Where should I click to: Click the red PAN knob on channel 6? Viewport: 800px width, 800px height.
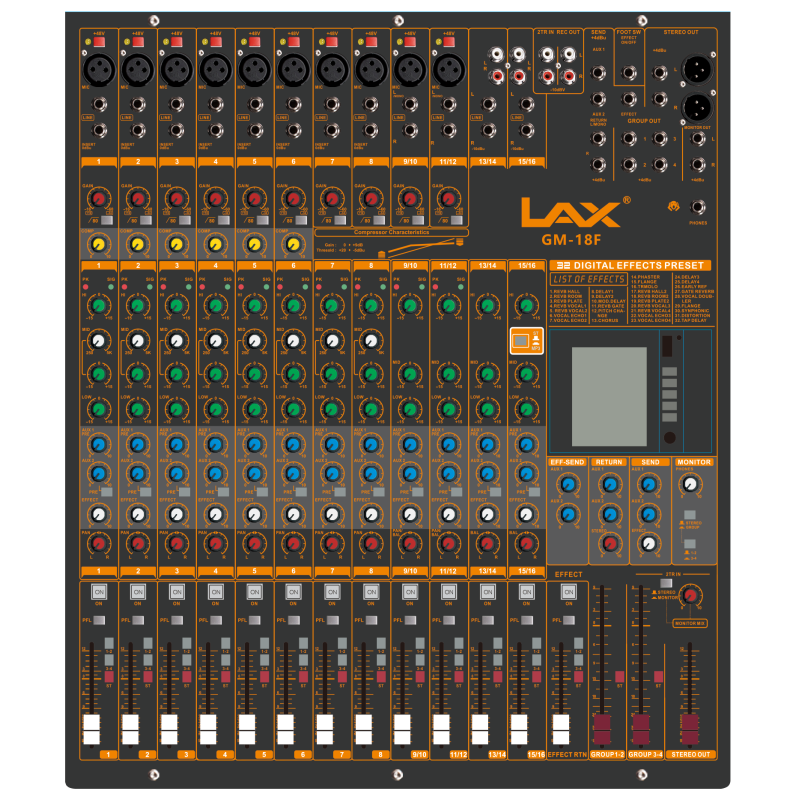(293, 544)
